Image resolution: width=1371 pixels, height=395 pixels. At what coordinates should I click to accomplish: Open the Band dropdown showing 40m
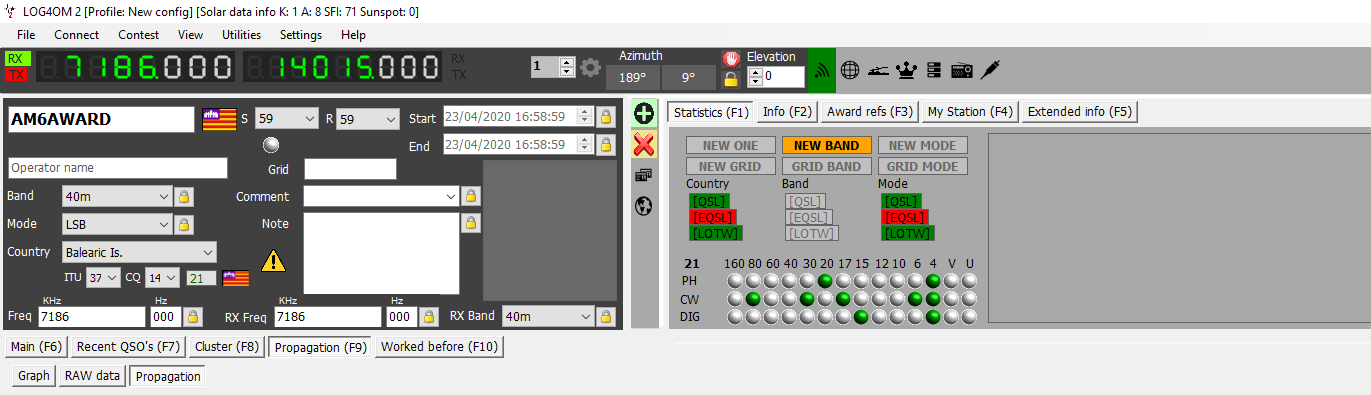coord(117,196)
